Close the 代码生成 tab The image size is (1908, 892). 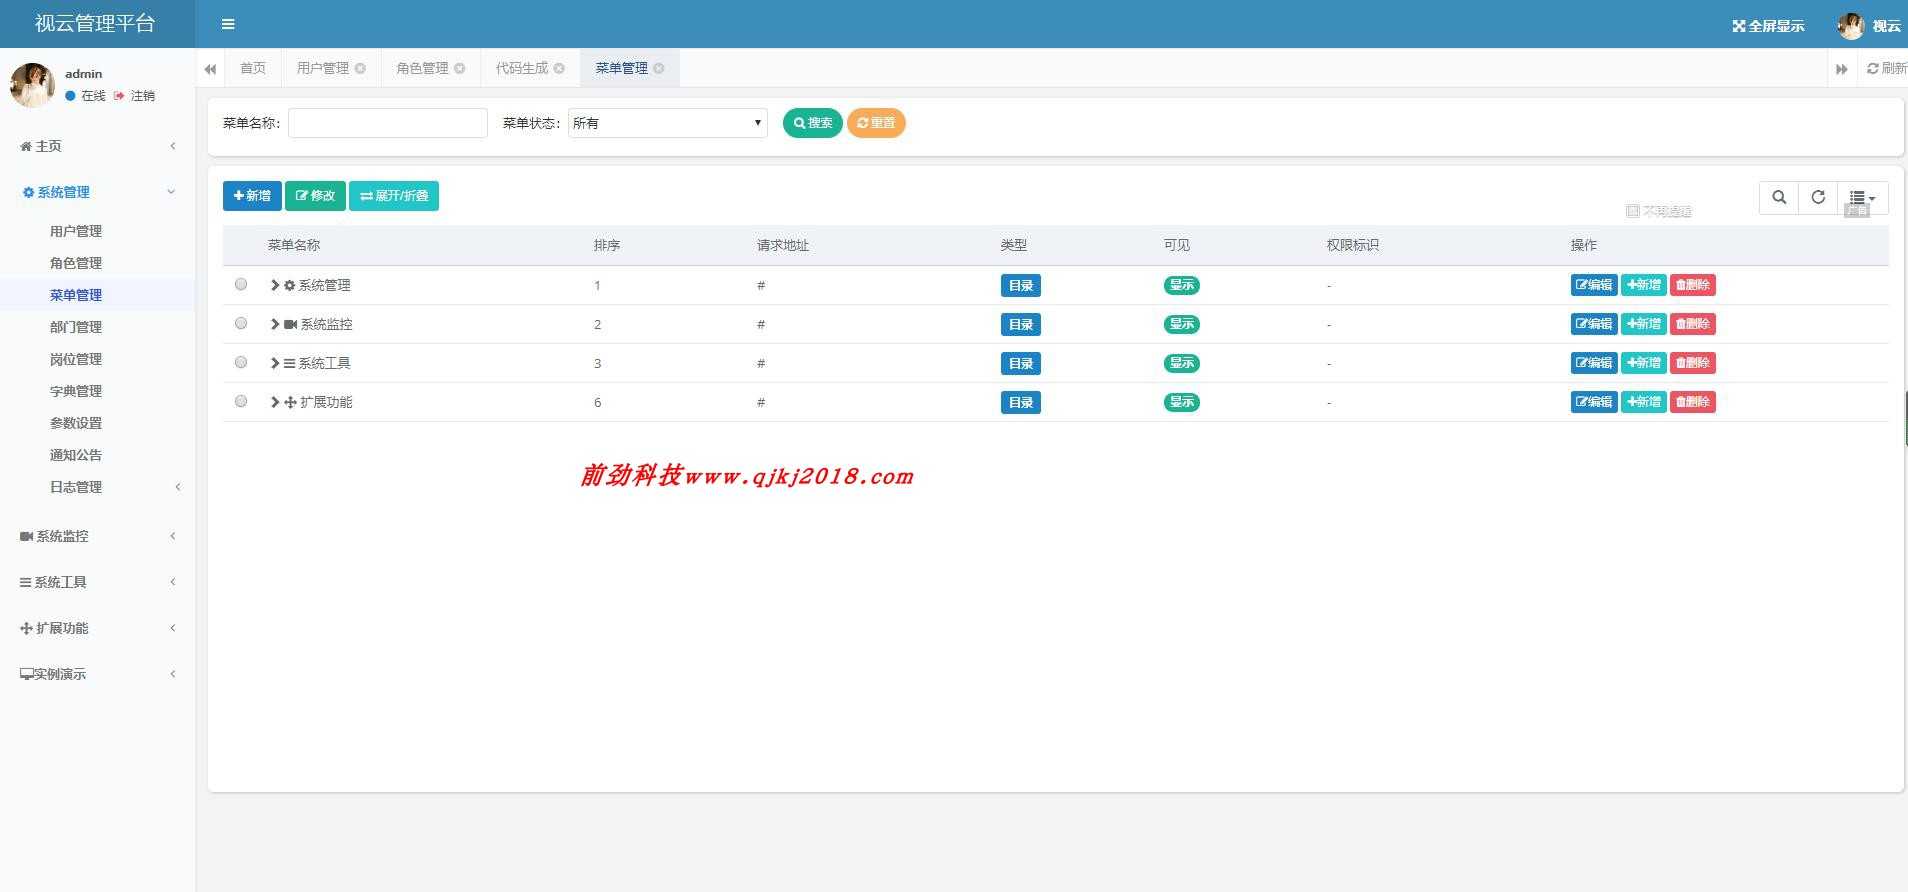559,68
